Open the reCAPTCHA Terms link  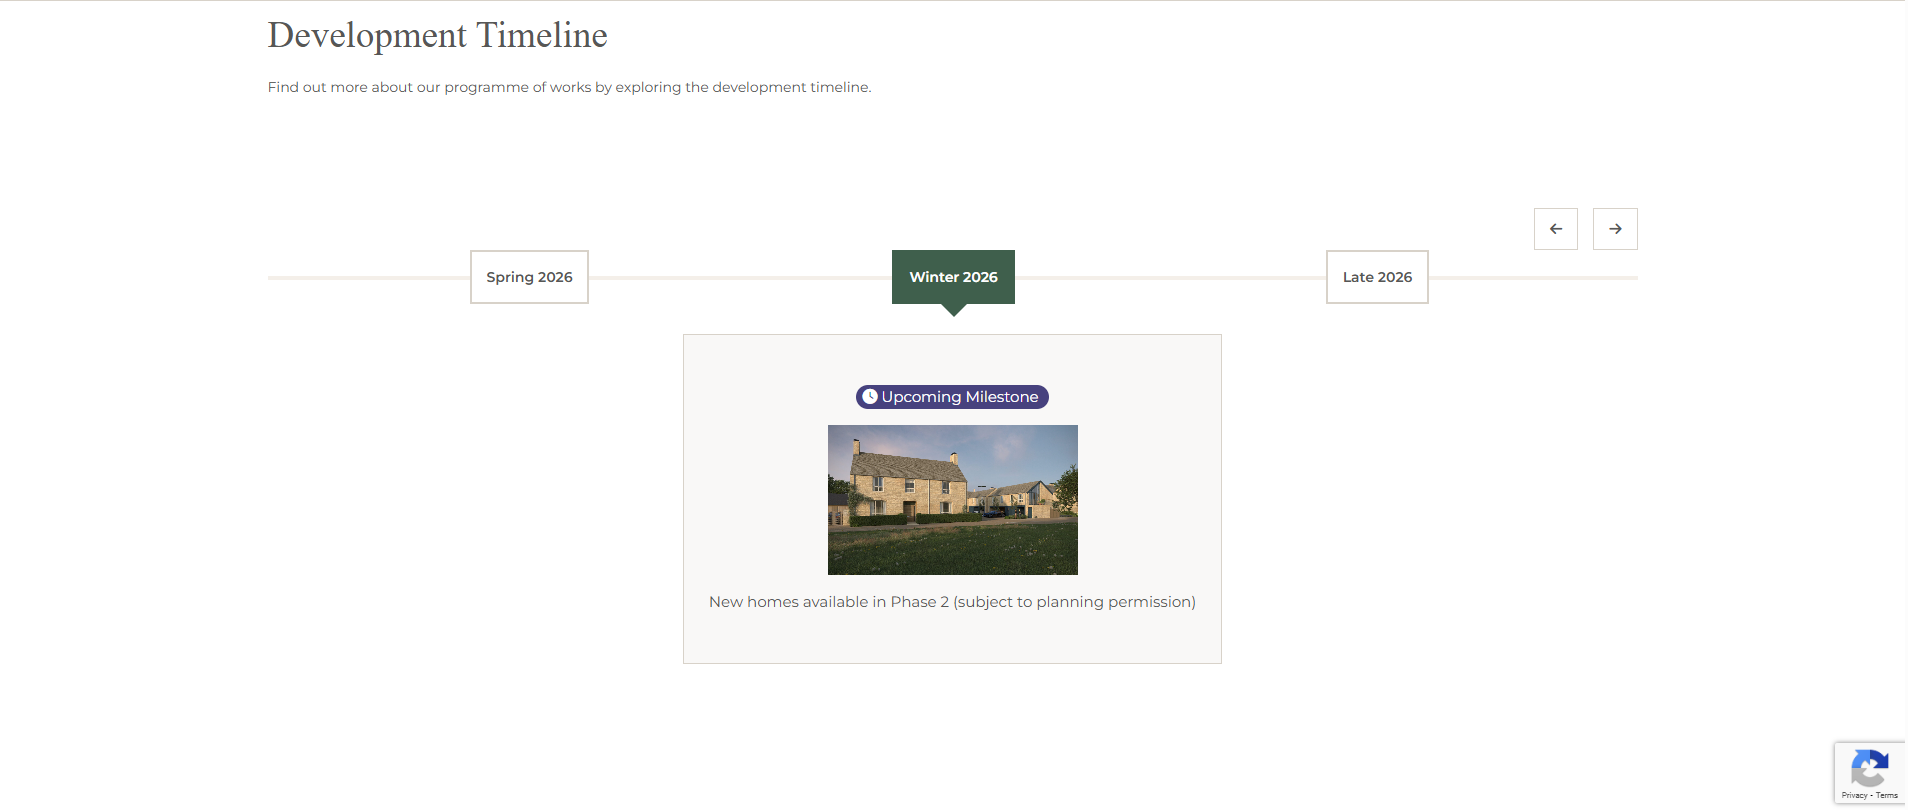pyautogui.click(x=1887, y=796)
